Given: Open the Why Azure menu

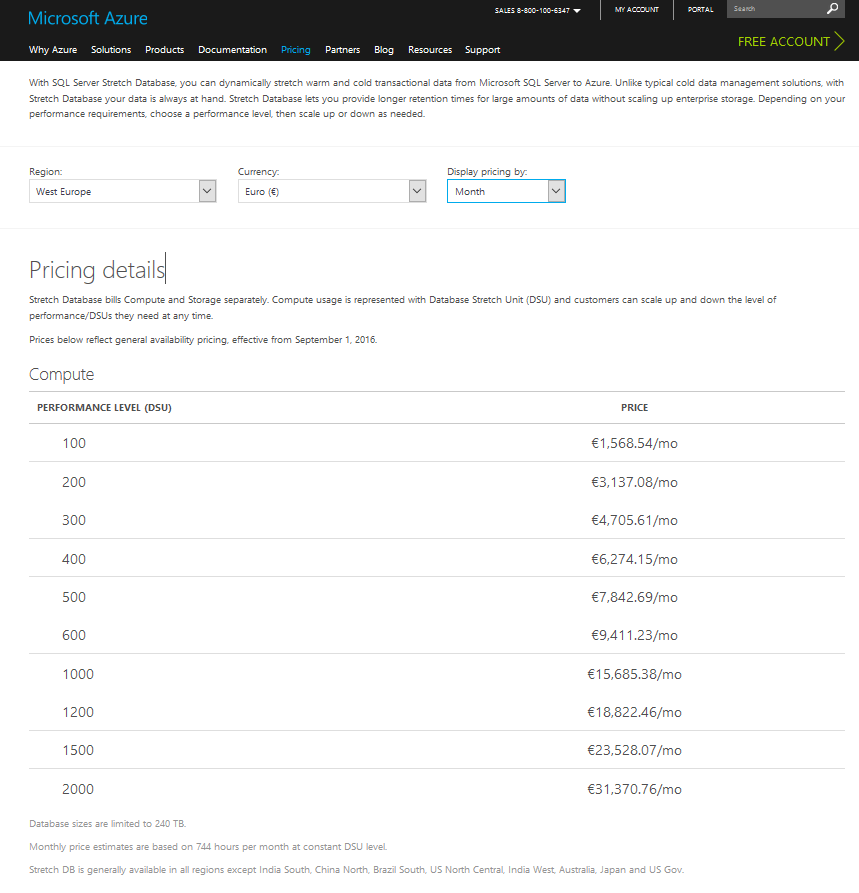Looking at the screenshot, I should [x=53, y=50].
